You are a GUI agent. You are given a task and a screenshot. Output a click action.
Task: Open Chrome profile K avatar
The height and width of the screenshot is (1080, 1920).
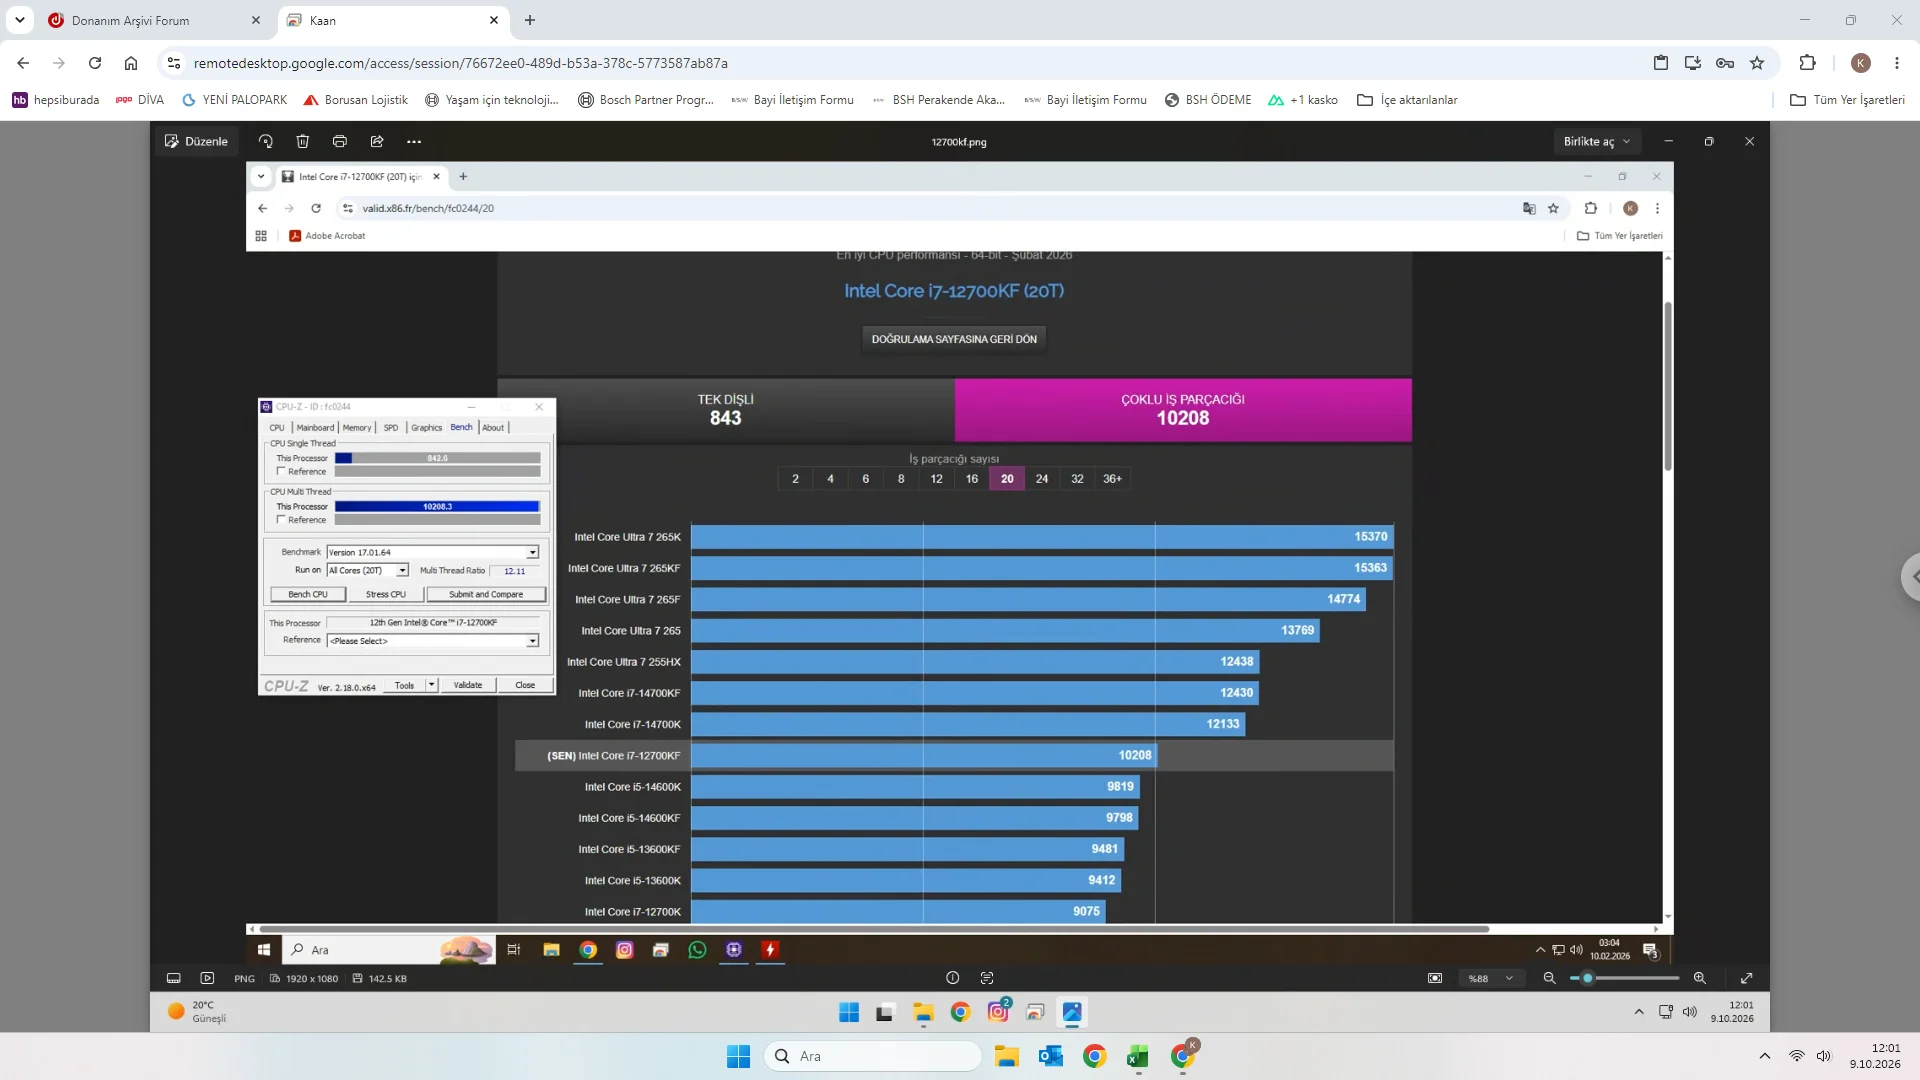coord(1861,63)
